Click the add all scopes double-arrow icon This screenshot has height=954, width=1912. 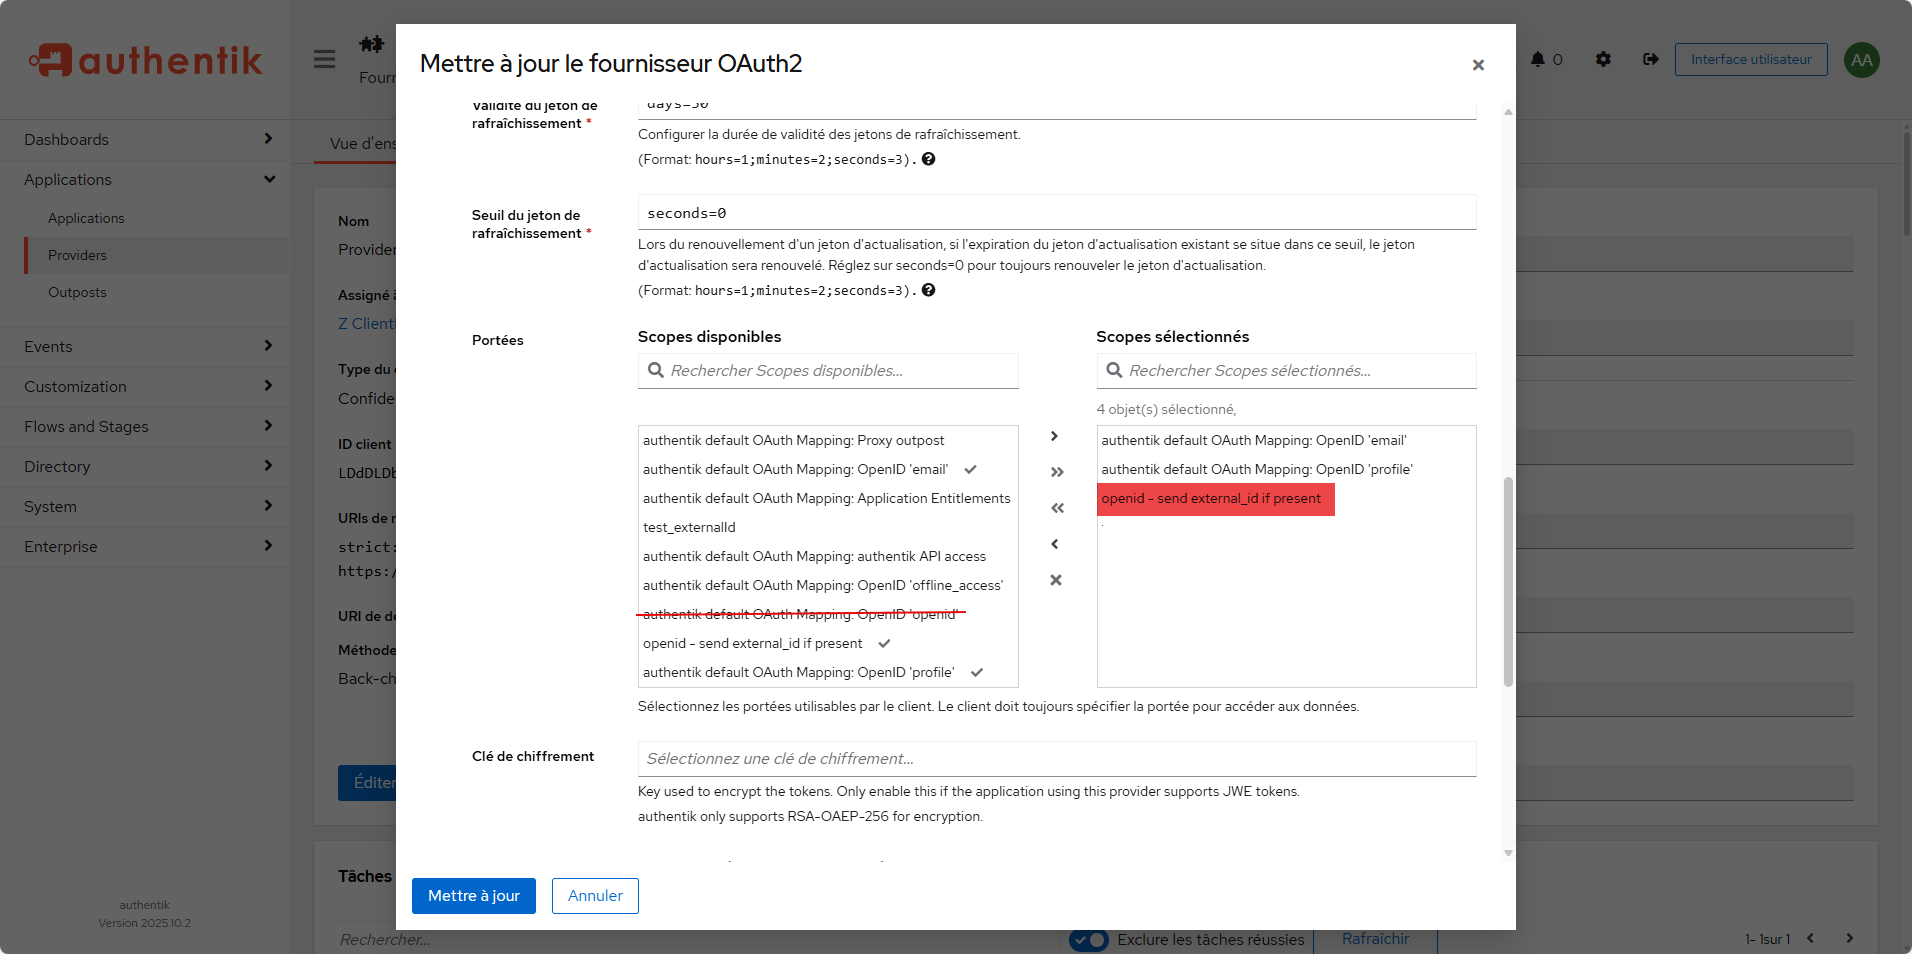point(1056,472)
